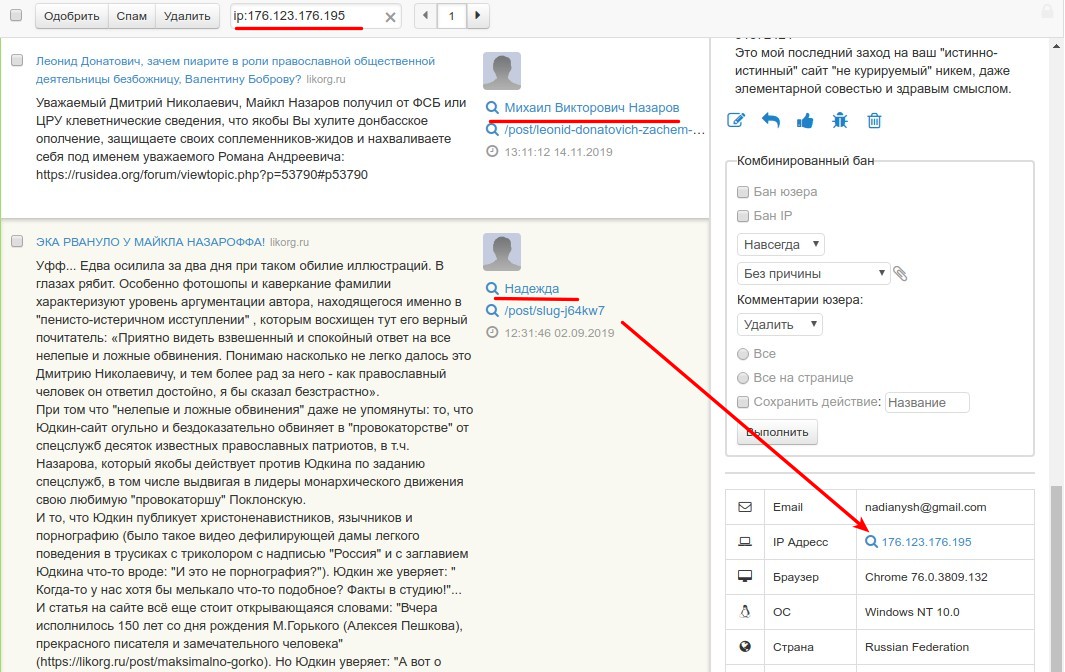Go to previous page arrow
The width and height of the screenshot is (1065, 672).
(x=426, y=15)
